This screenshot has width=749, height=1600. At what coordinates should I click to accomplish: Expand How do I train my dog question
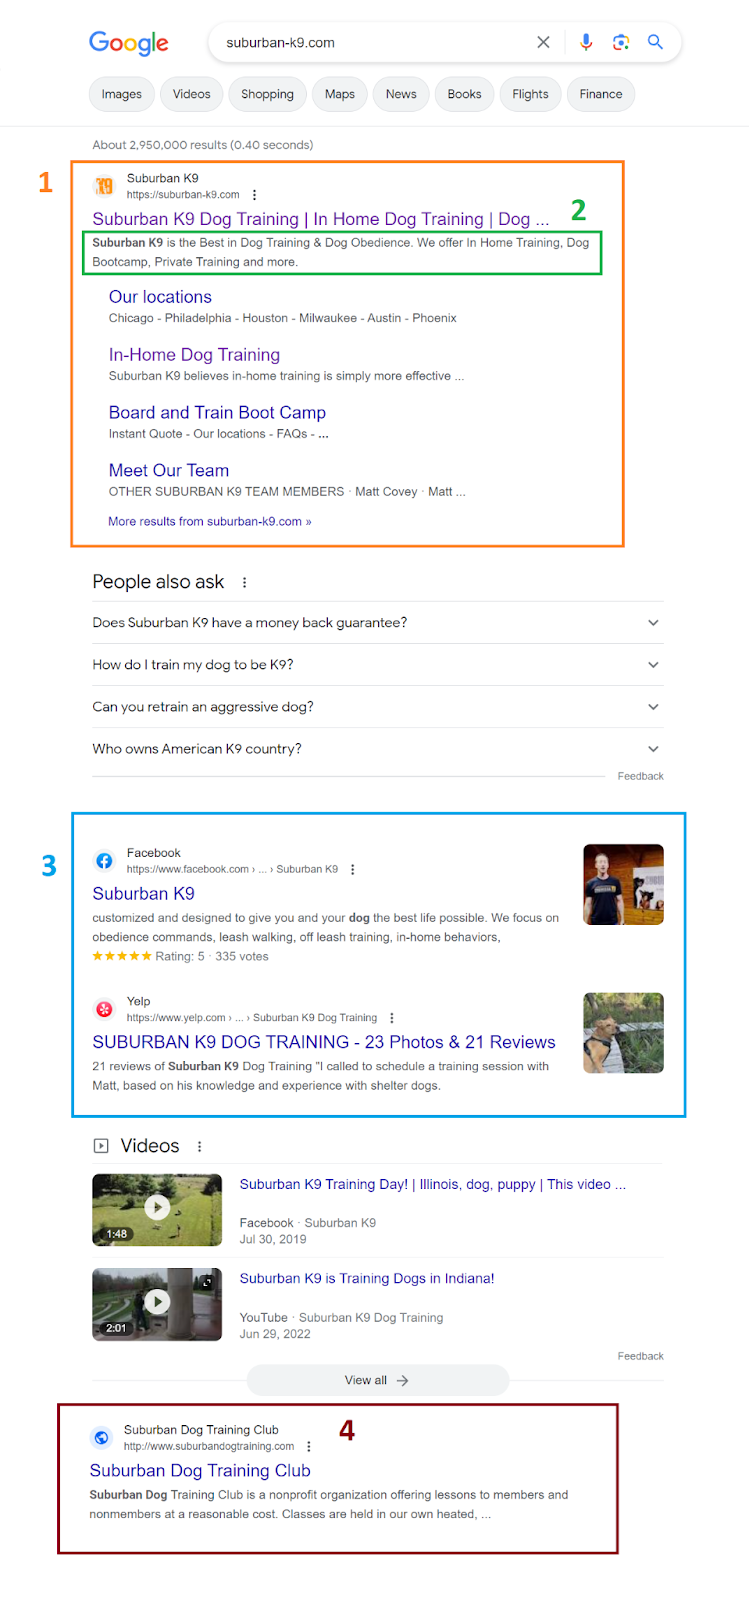[378, 664]
